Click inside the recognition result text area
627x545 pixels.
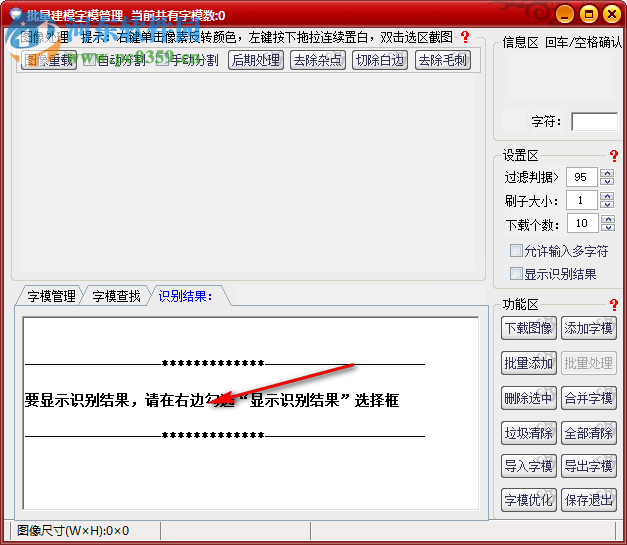[251, 413]
